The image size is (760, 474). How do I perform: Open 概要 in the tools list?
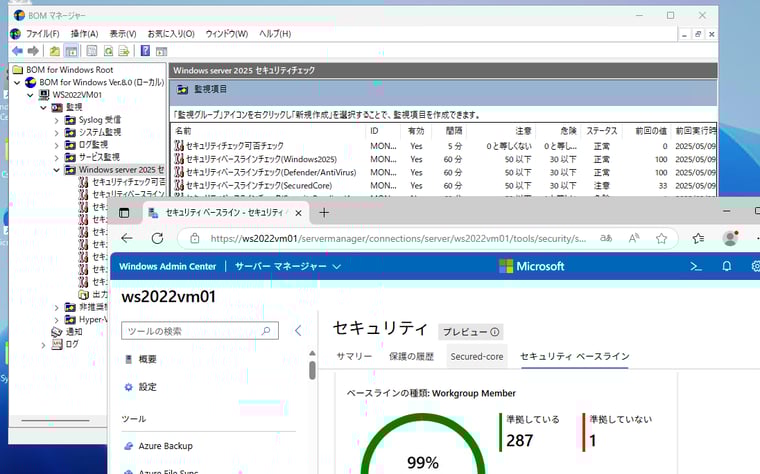coord(147,359)
